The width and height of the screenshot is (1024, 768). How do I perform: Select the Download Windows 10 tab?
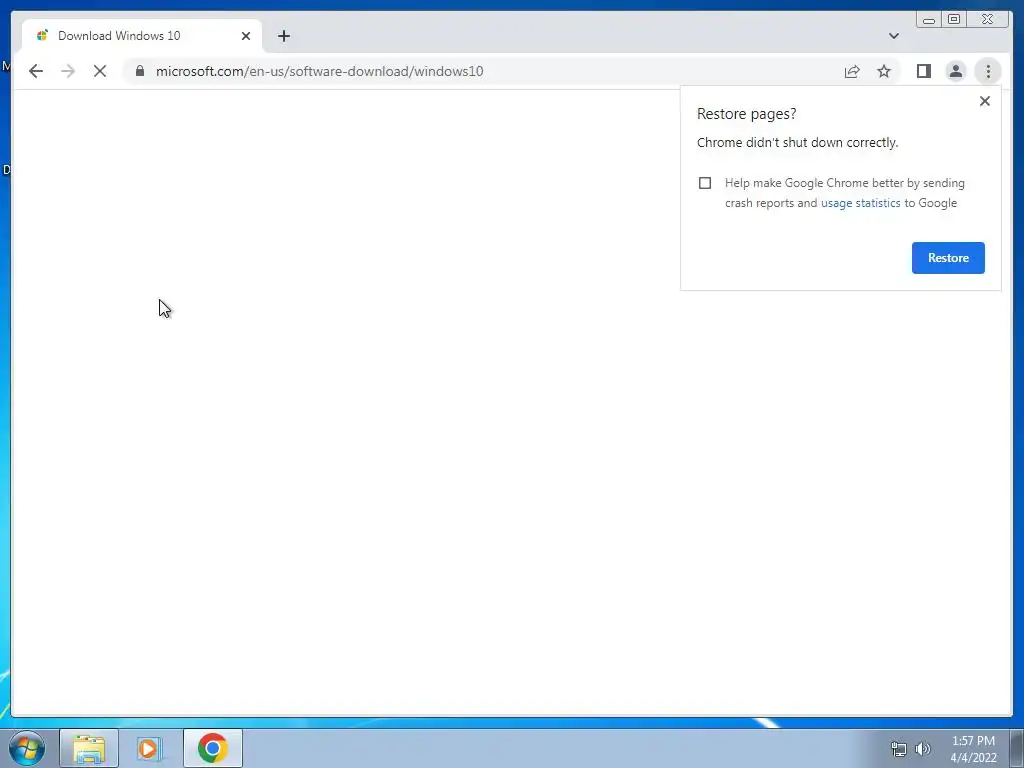tap(142, 36)
